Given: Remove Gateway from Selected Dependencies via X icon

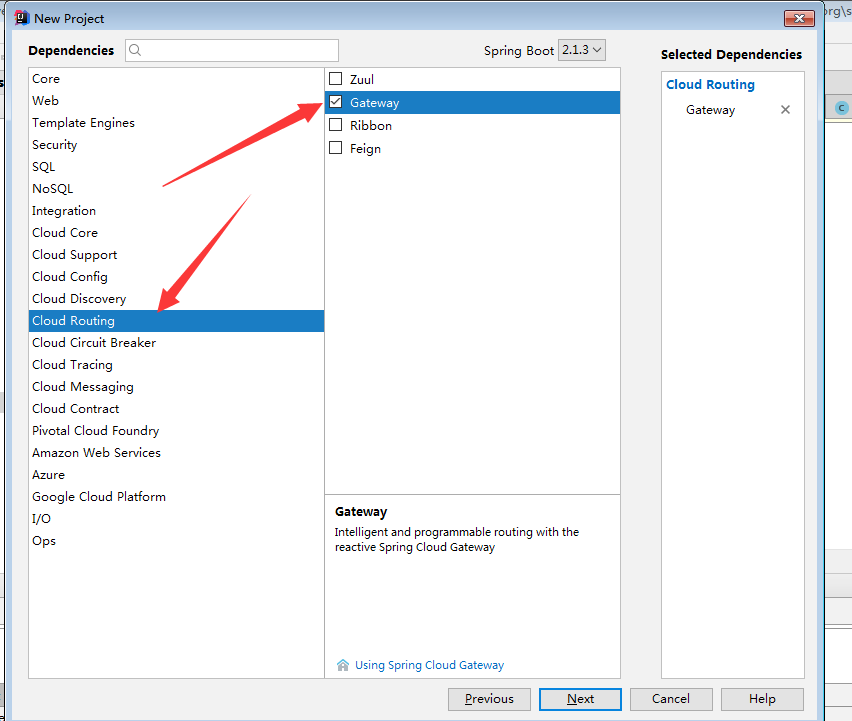Looking at the screenshot, I should tap(785, 110).
